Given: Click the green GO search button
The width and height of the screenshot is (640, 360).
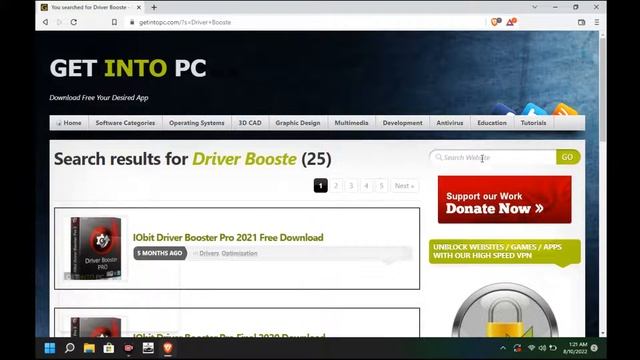Looking at the screenshot, I should pos(567,157).
